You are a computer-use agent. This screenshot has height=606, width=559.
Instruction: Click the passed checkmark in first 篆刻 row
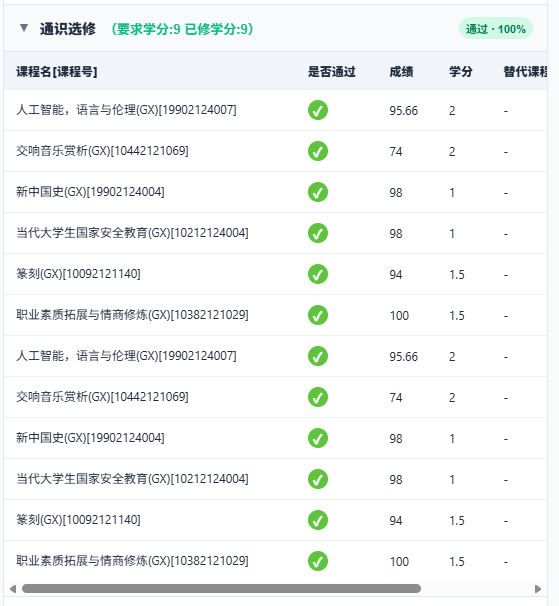(x=318, y=274)
